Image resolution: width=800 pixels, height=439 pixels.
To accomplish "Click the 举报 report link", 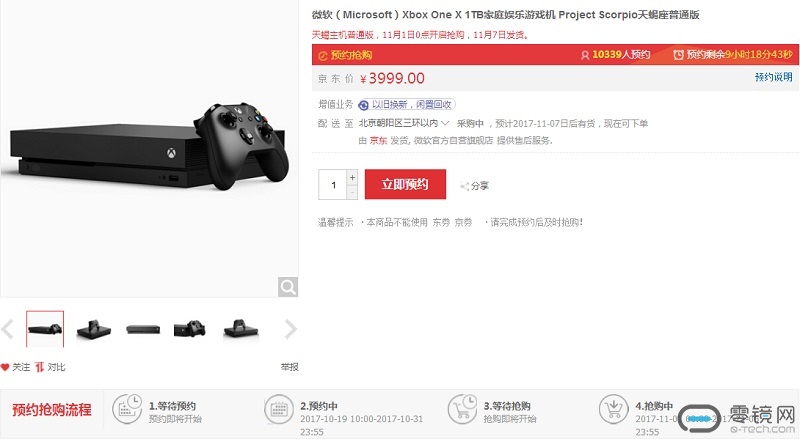I will 290,367.
